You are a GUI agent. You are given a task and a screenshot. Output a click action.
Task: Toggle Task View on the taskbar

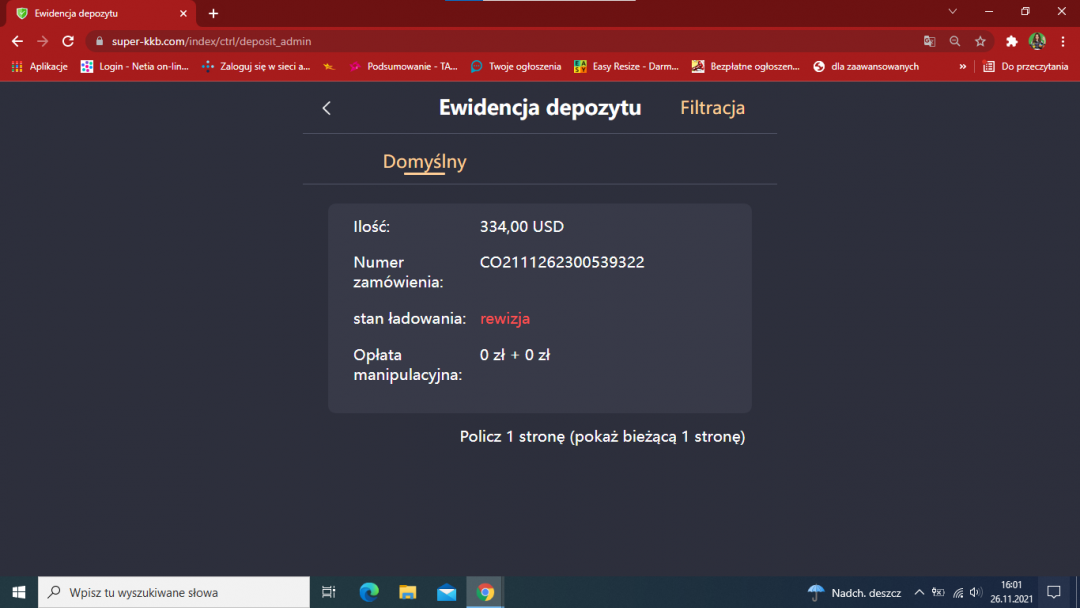click(x=328, y=592)
